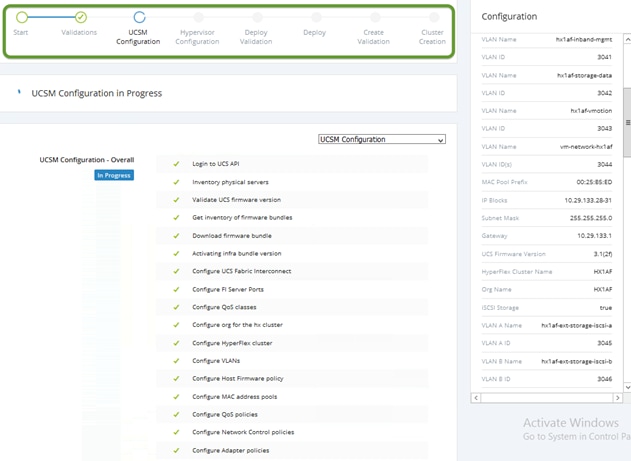Click the UCSM Configuration in Progress heading
Screen dimensions: 631x461
click(x=97, y=93)
